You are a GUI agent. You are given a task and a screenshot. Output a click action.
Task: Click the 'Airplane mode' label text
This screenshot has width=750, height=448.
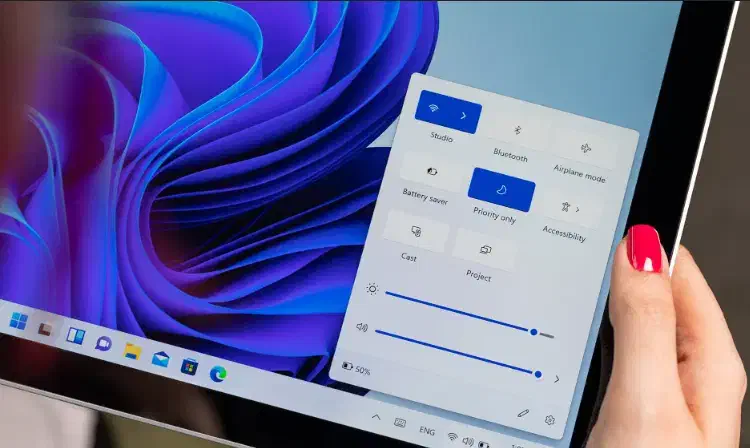579,174
